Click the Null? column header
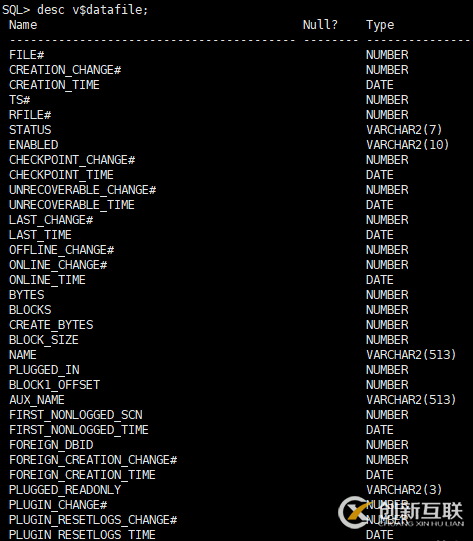 pos(320,25)
